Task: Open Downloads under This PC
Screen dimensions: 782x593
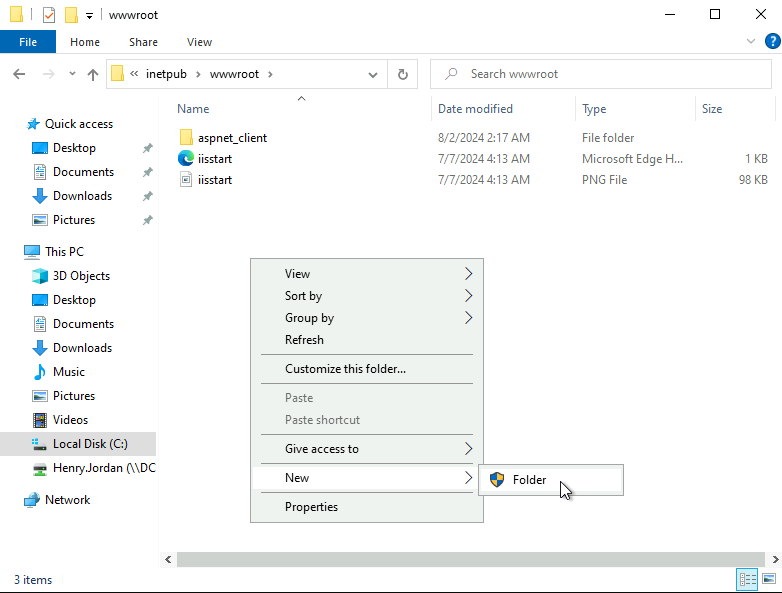Action: (x=82, y=347)
